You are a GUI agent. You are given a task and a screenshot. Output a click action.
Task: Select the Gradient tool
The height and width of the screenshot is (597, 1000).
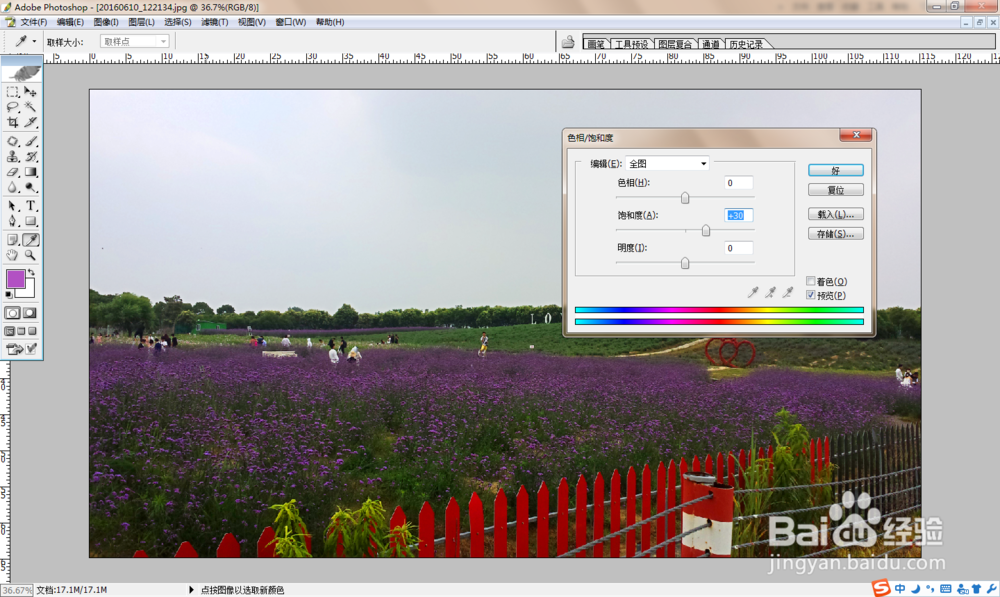[x=31, y=172]
